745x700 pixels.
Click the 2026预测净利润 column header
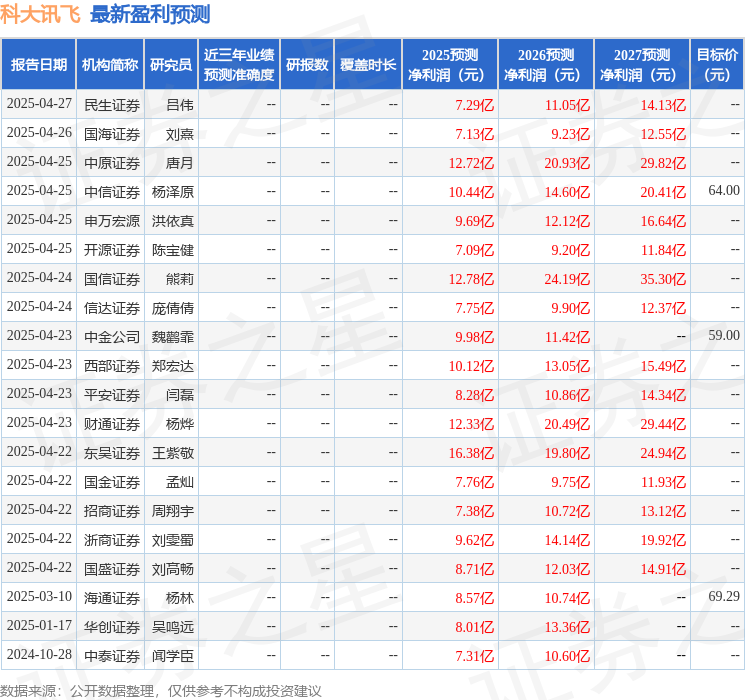pos(546,65)
